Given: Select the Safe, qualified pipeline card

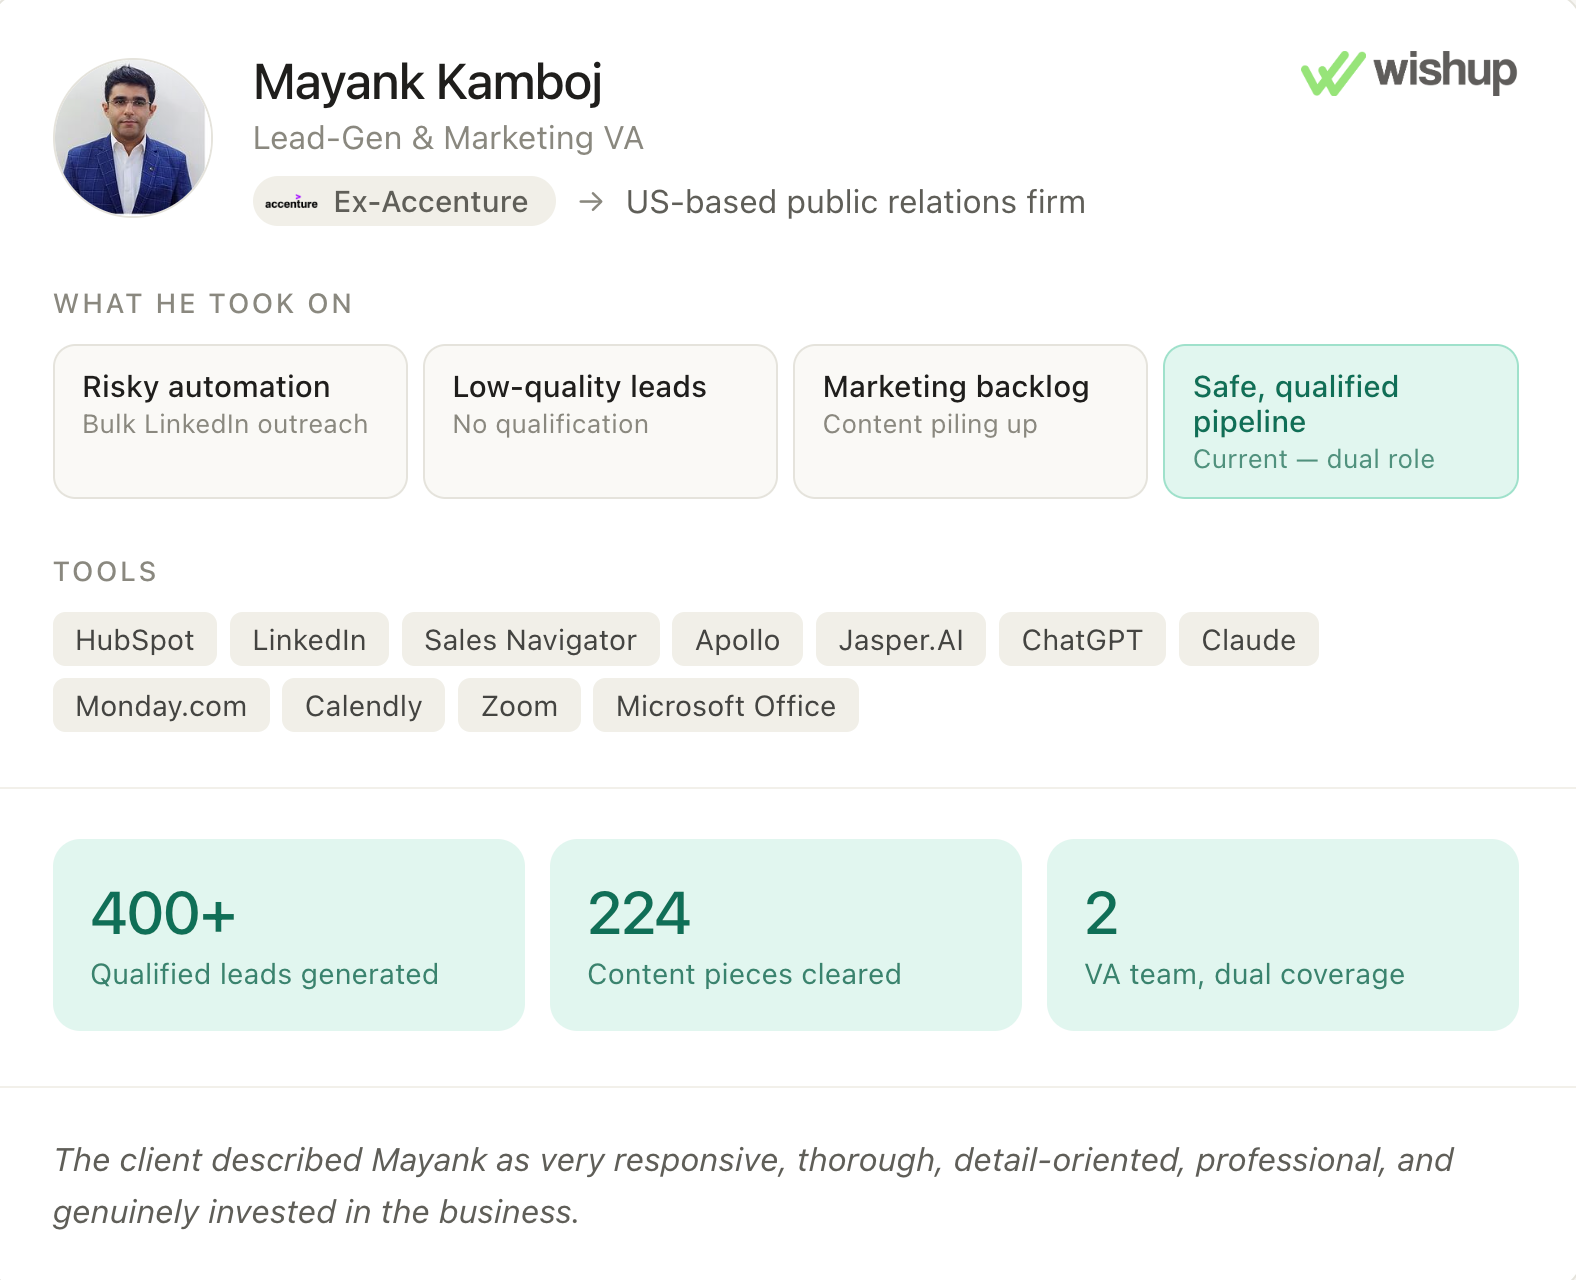Looking at the screenshot, I should [x=1341, y=421].
